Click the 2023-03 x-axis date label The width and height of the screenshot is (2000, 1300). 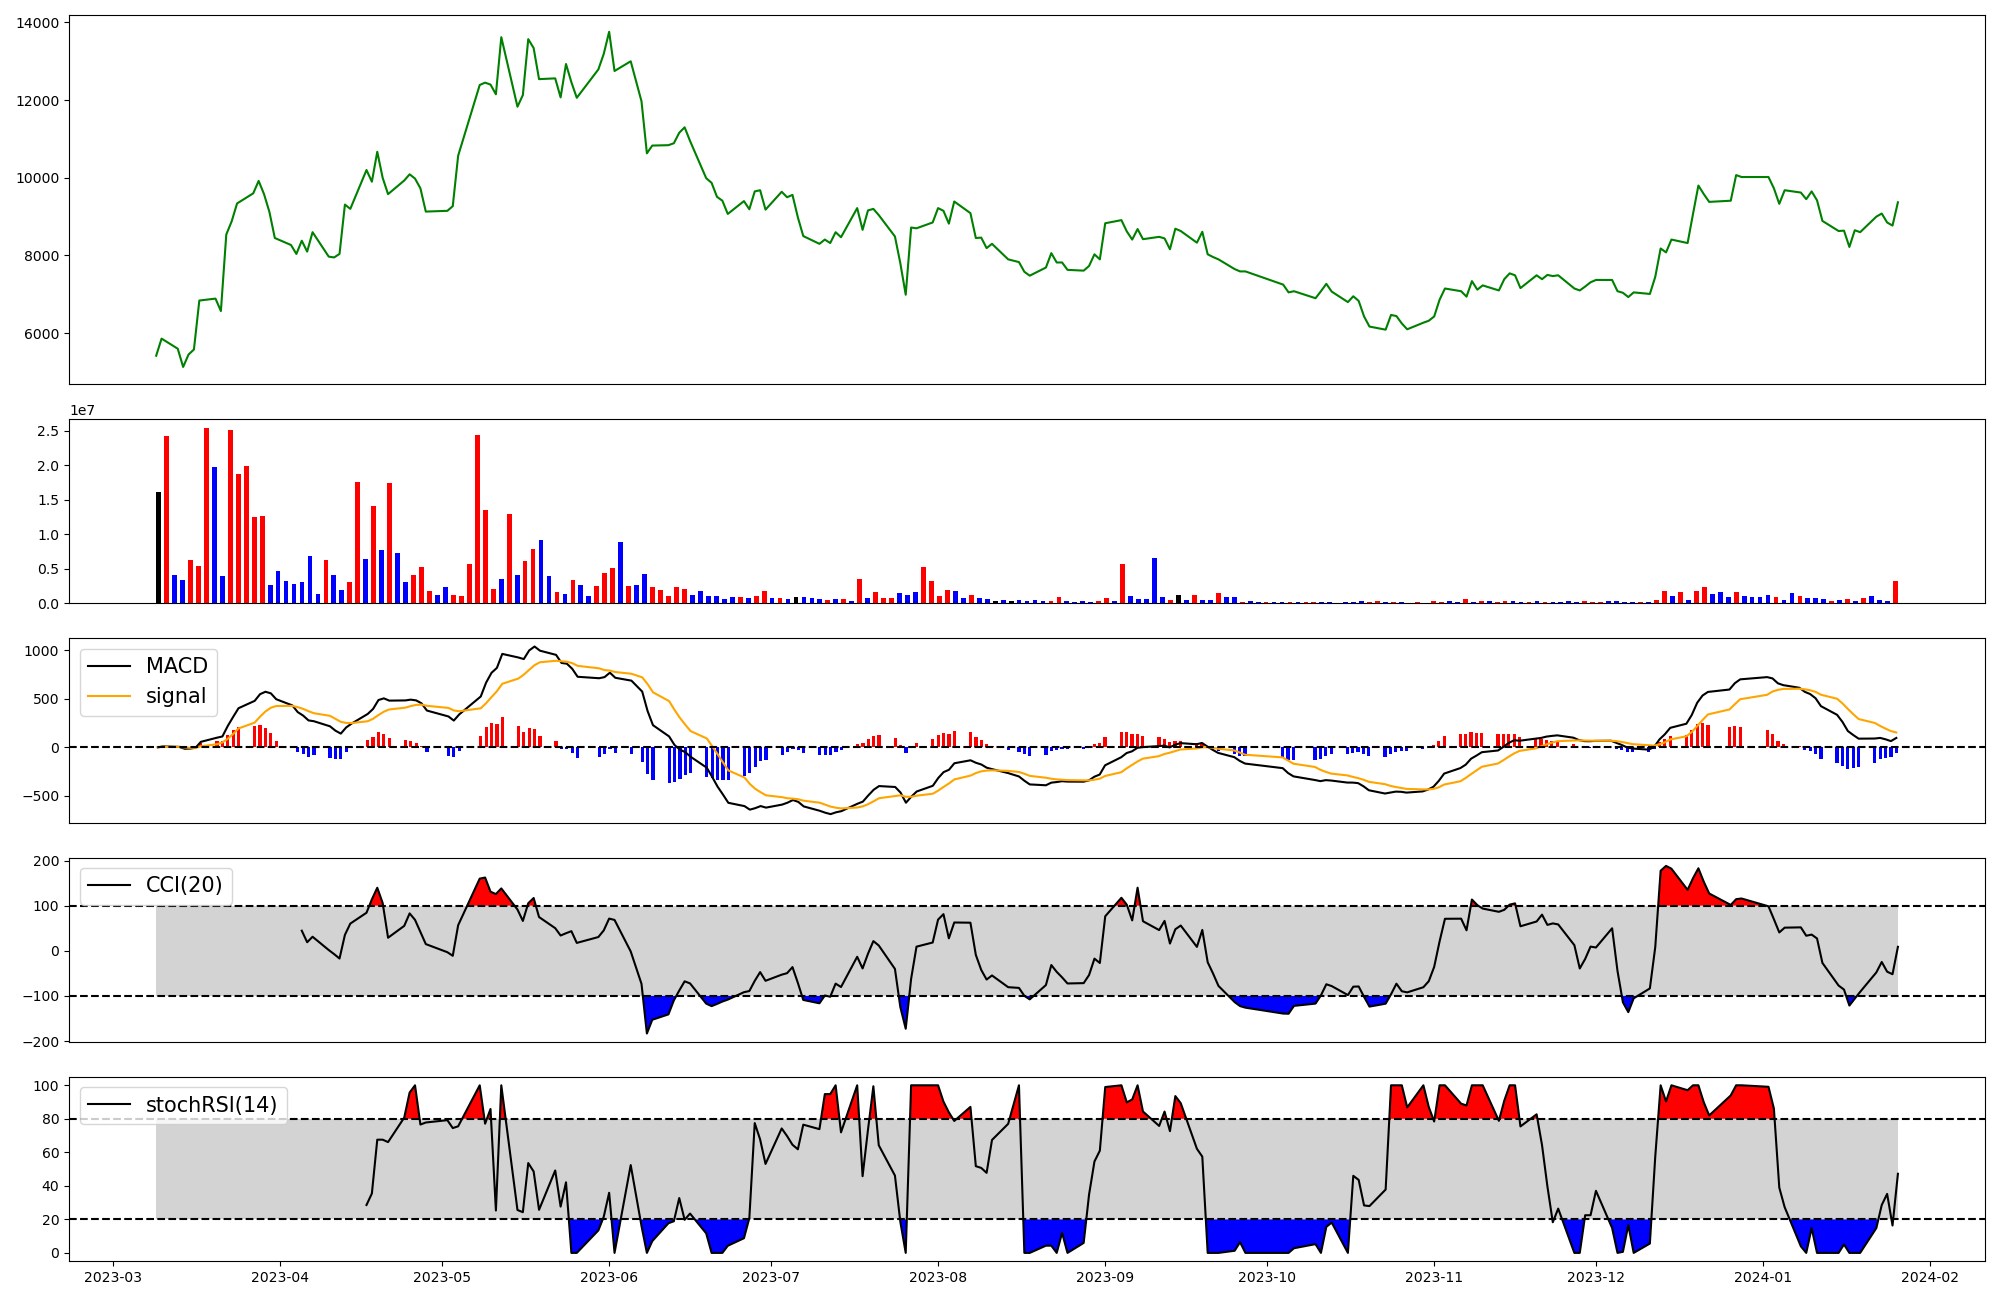coord(113,1277)
